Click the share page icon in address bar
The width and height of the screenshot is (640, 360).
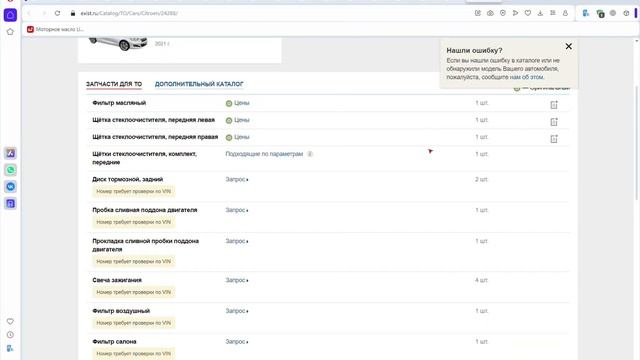click(x=478, y=13)
